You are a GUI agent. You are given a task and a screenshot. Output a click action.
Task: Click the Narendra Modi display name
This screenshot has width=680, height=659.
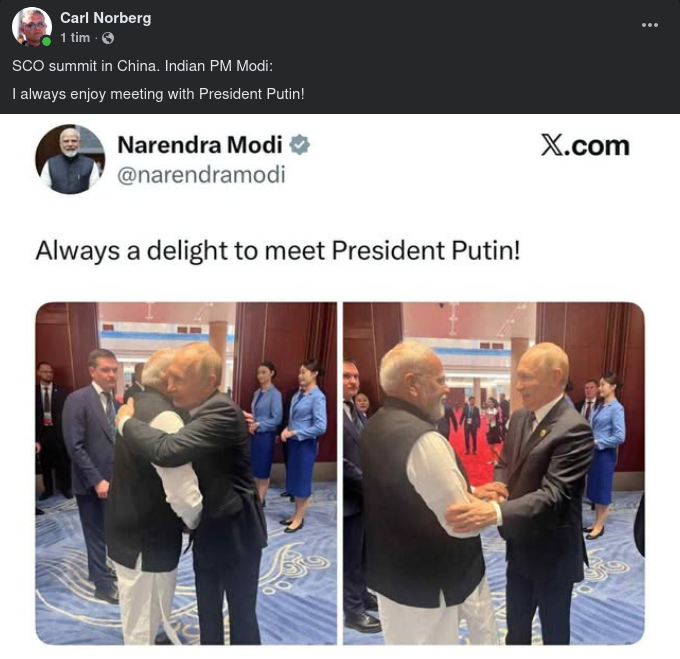[x=200, y=145]
